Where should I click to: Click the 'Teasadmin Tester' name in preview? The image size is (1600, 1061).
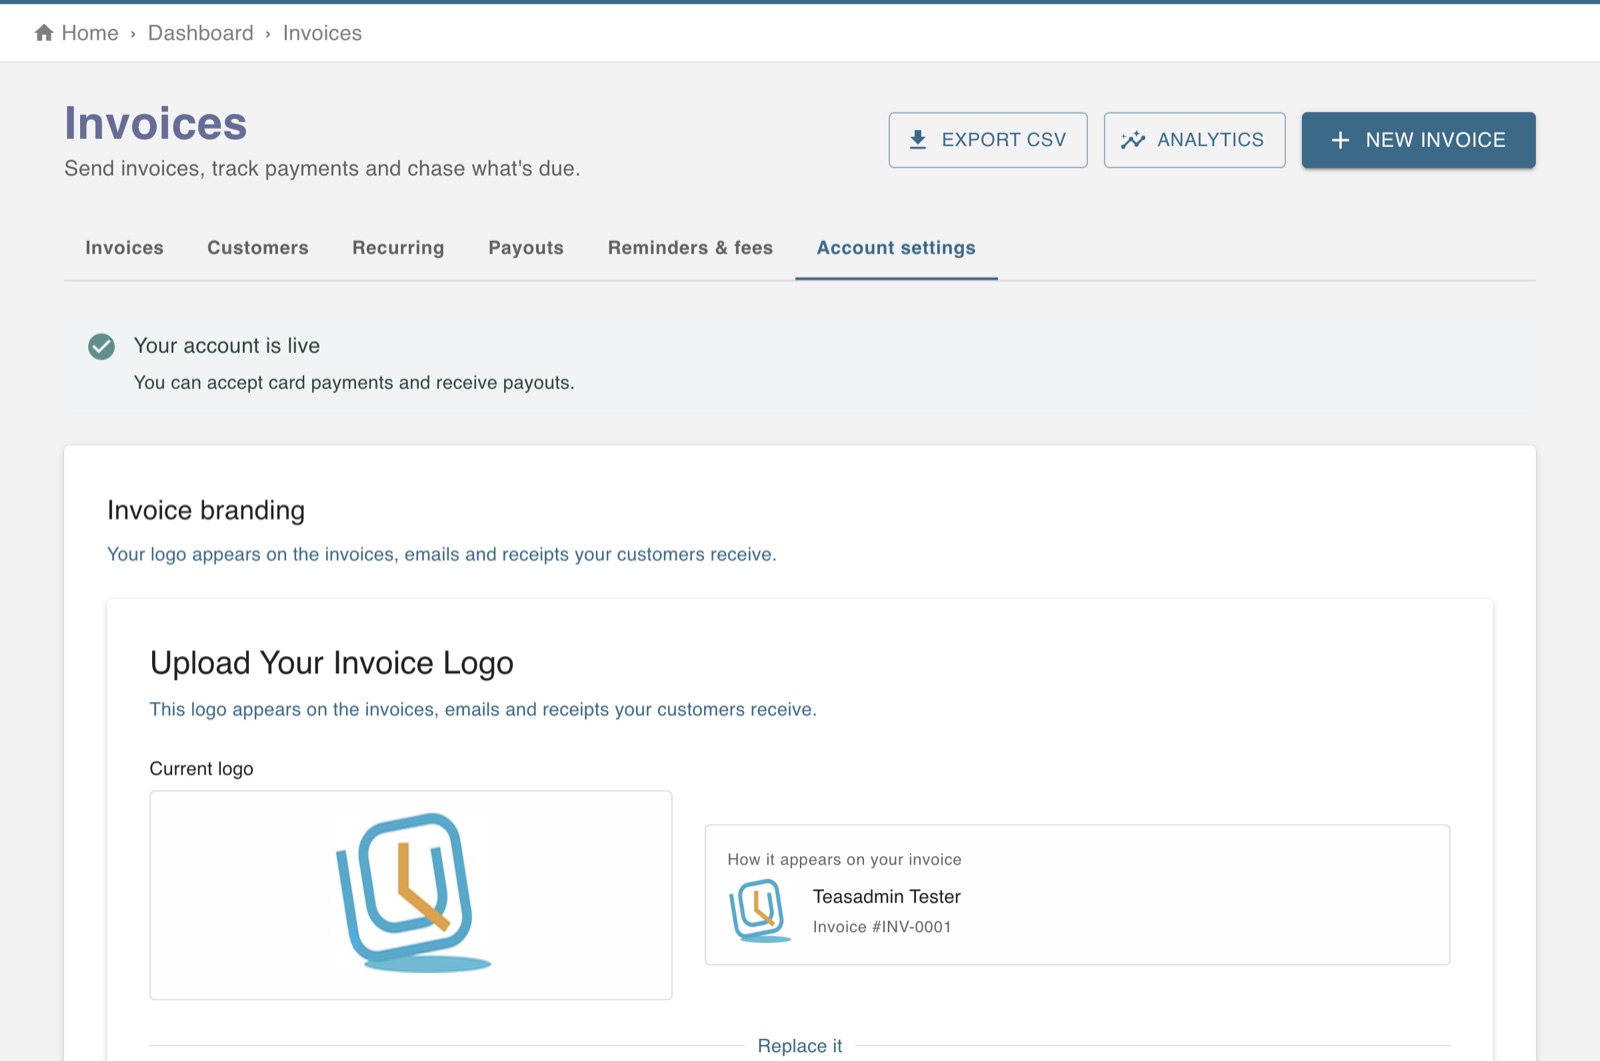(886, 897)
